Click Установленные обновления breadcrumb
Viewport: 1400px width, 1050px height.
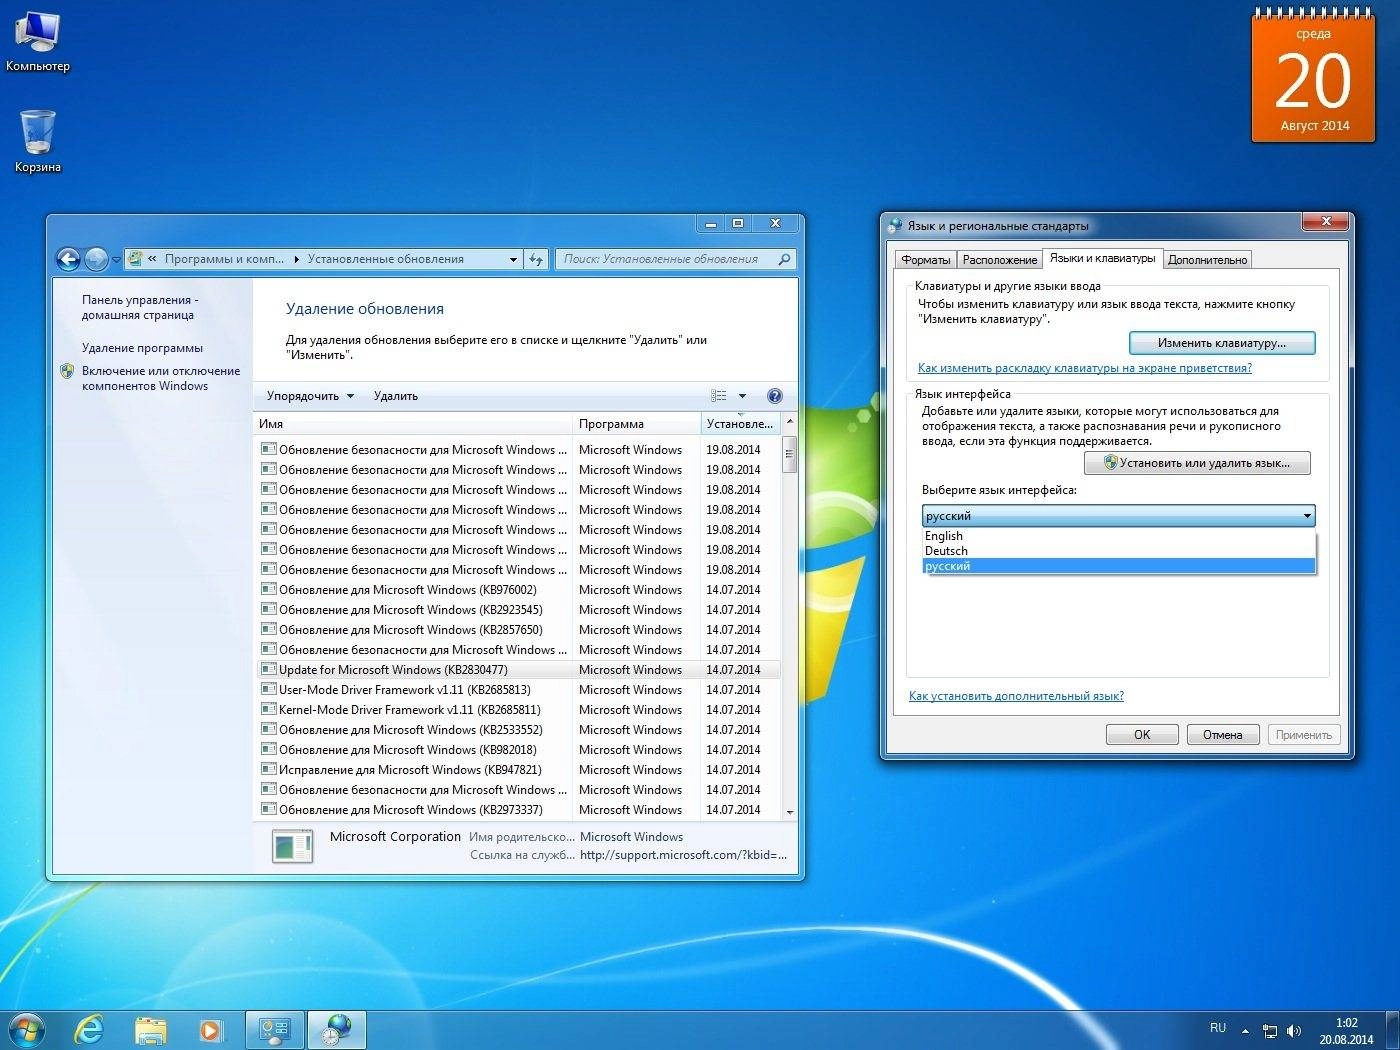tap(386, 259)
